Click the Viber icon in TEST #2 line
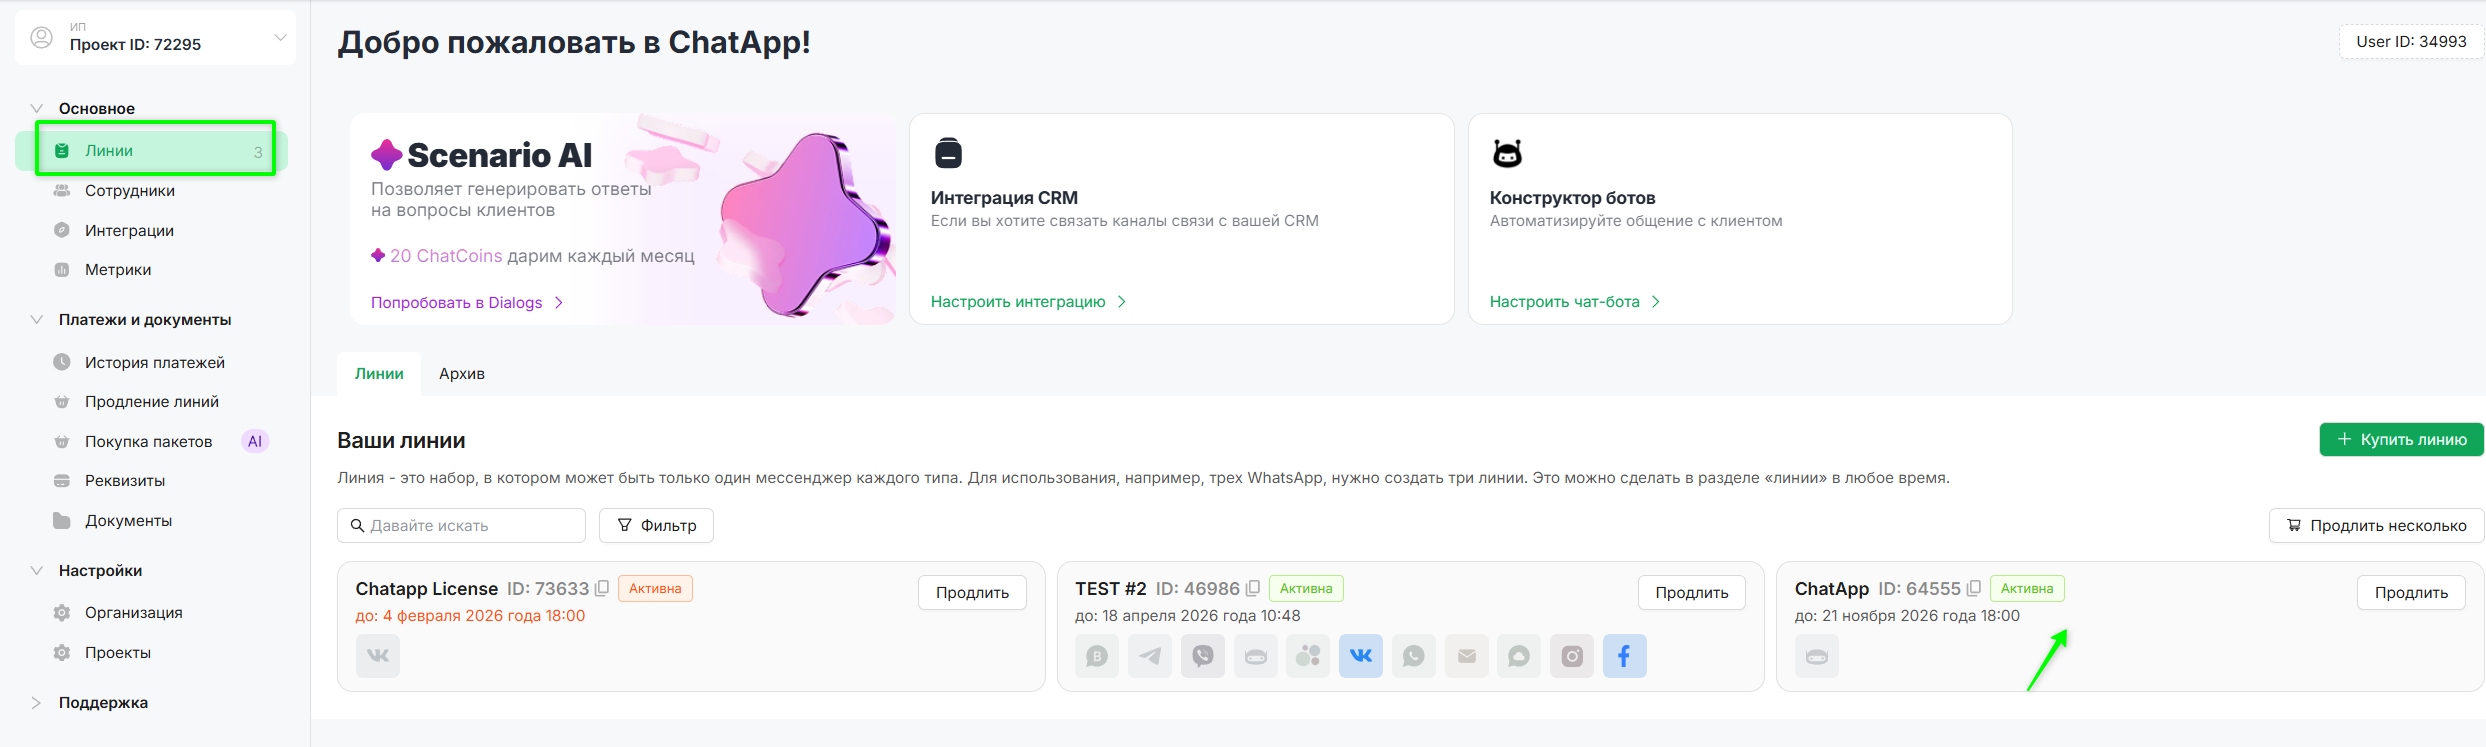This screenshot has height=747, width=2486. (x=1202, y=656)
